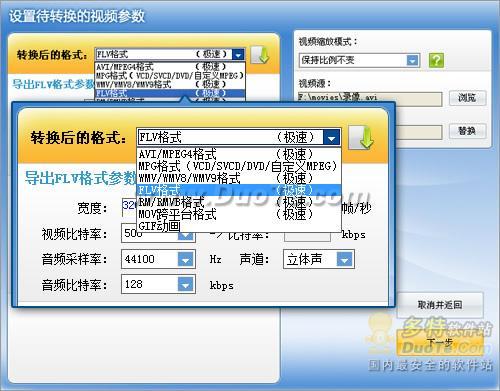Select WMV/WMV8/WMV9格式 in the small top list
The width and height of the screenshot is (500, 391).
170,84
